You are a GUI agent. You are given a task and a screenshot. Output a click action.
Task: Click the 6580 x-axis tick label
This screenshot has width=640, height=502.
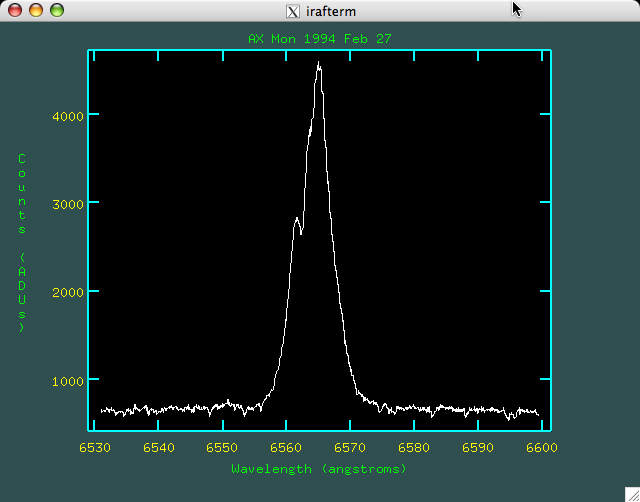click(x=414, y=448)
